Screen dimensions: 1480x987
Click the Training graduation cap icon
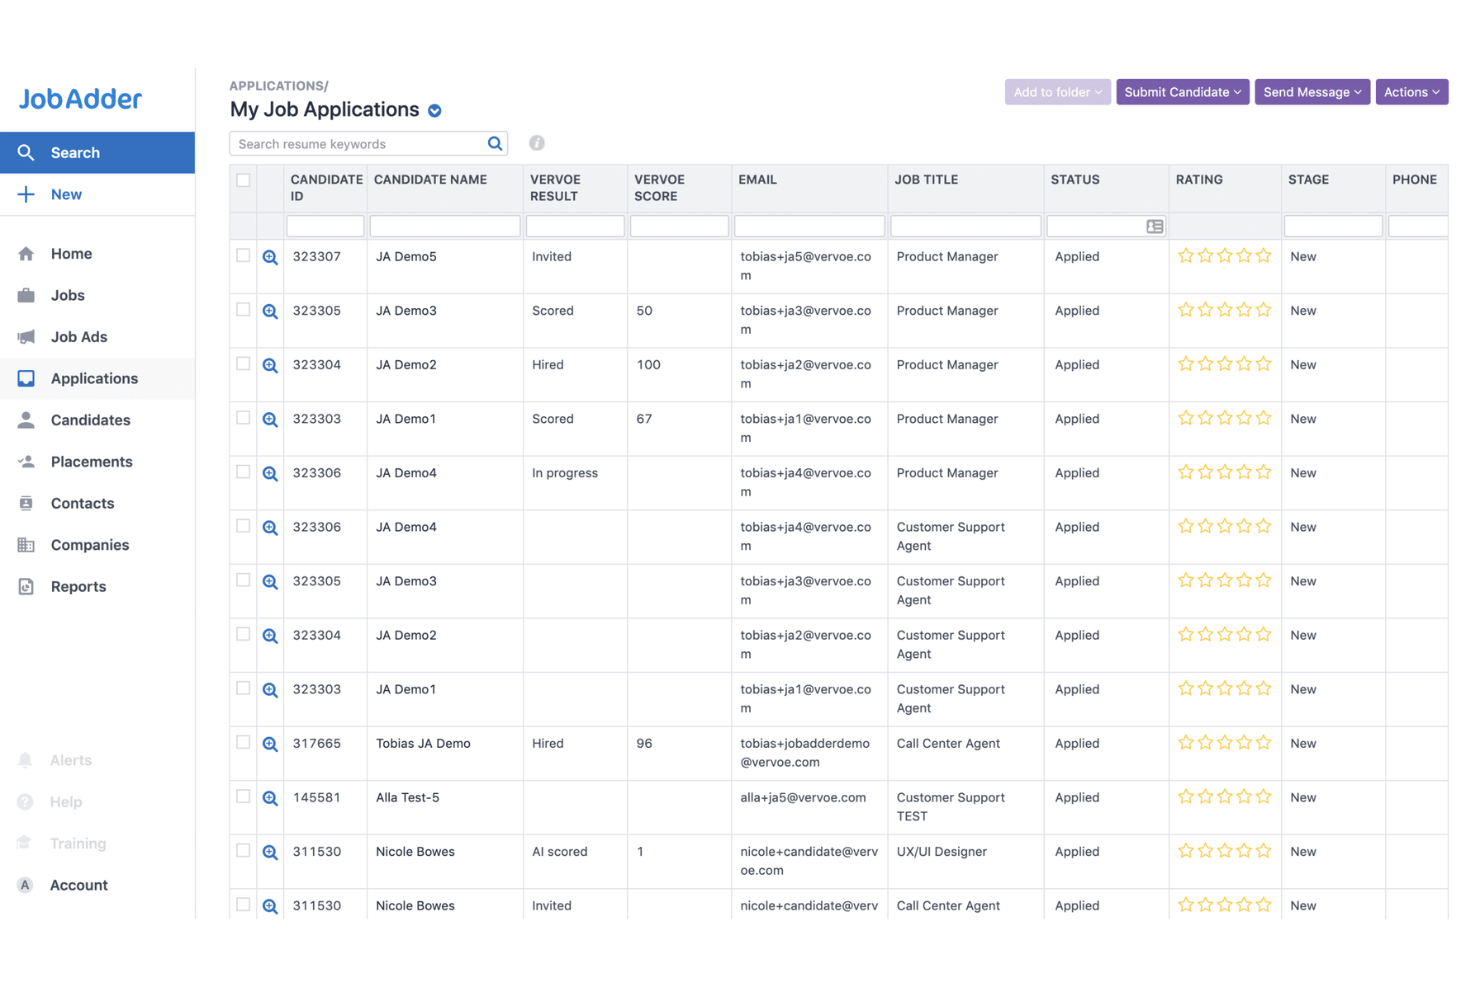(x=26, y=843)
